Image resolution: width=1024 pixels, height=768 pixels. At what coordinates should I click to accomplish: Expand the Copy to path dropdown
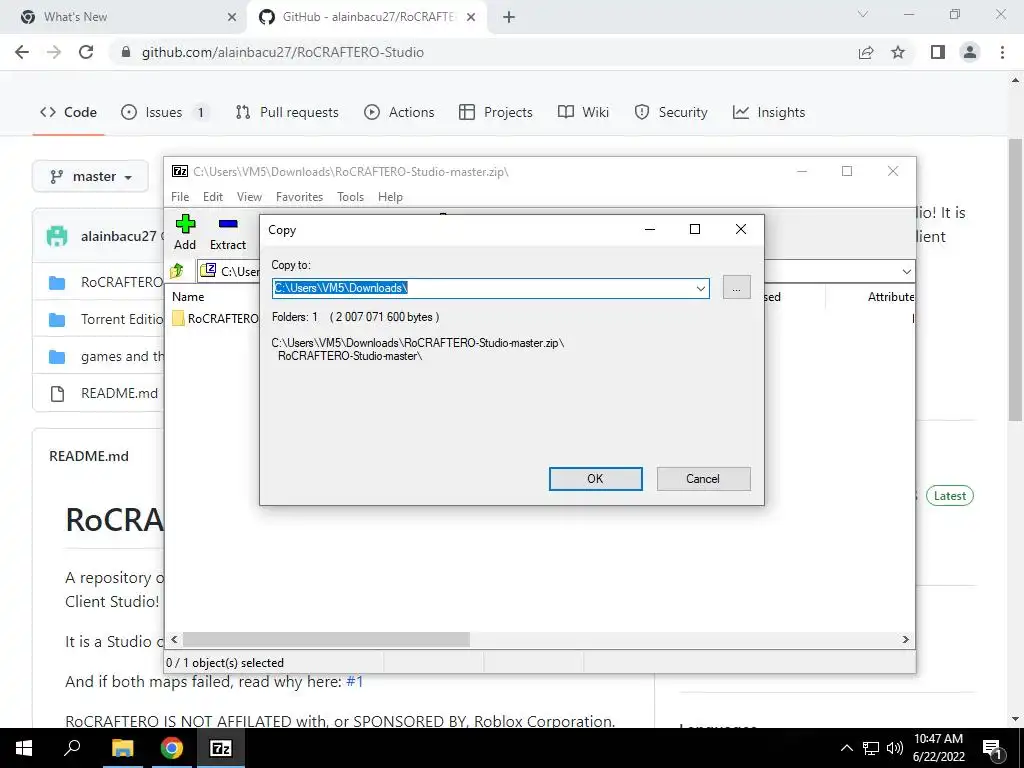(x=701, y=288)
